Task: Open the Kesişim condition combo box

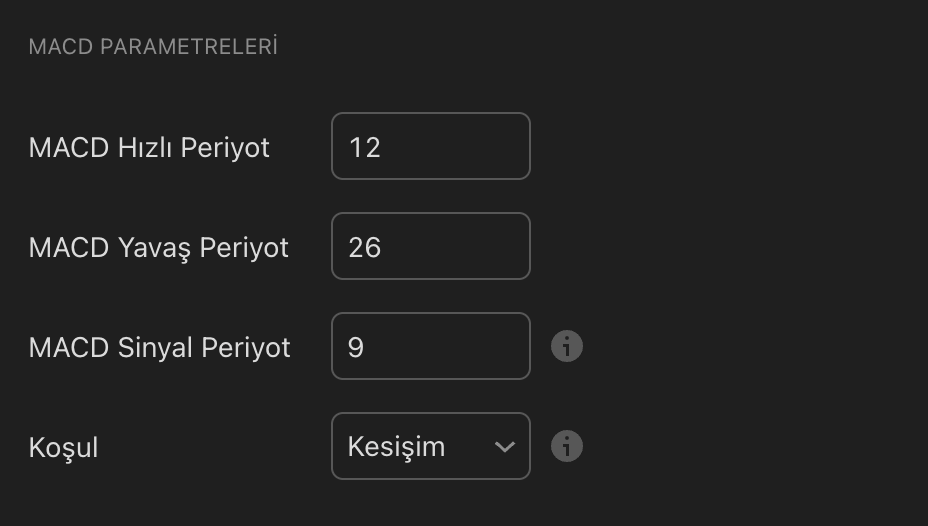Action: [430, 446]
